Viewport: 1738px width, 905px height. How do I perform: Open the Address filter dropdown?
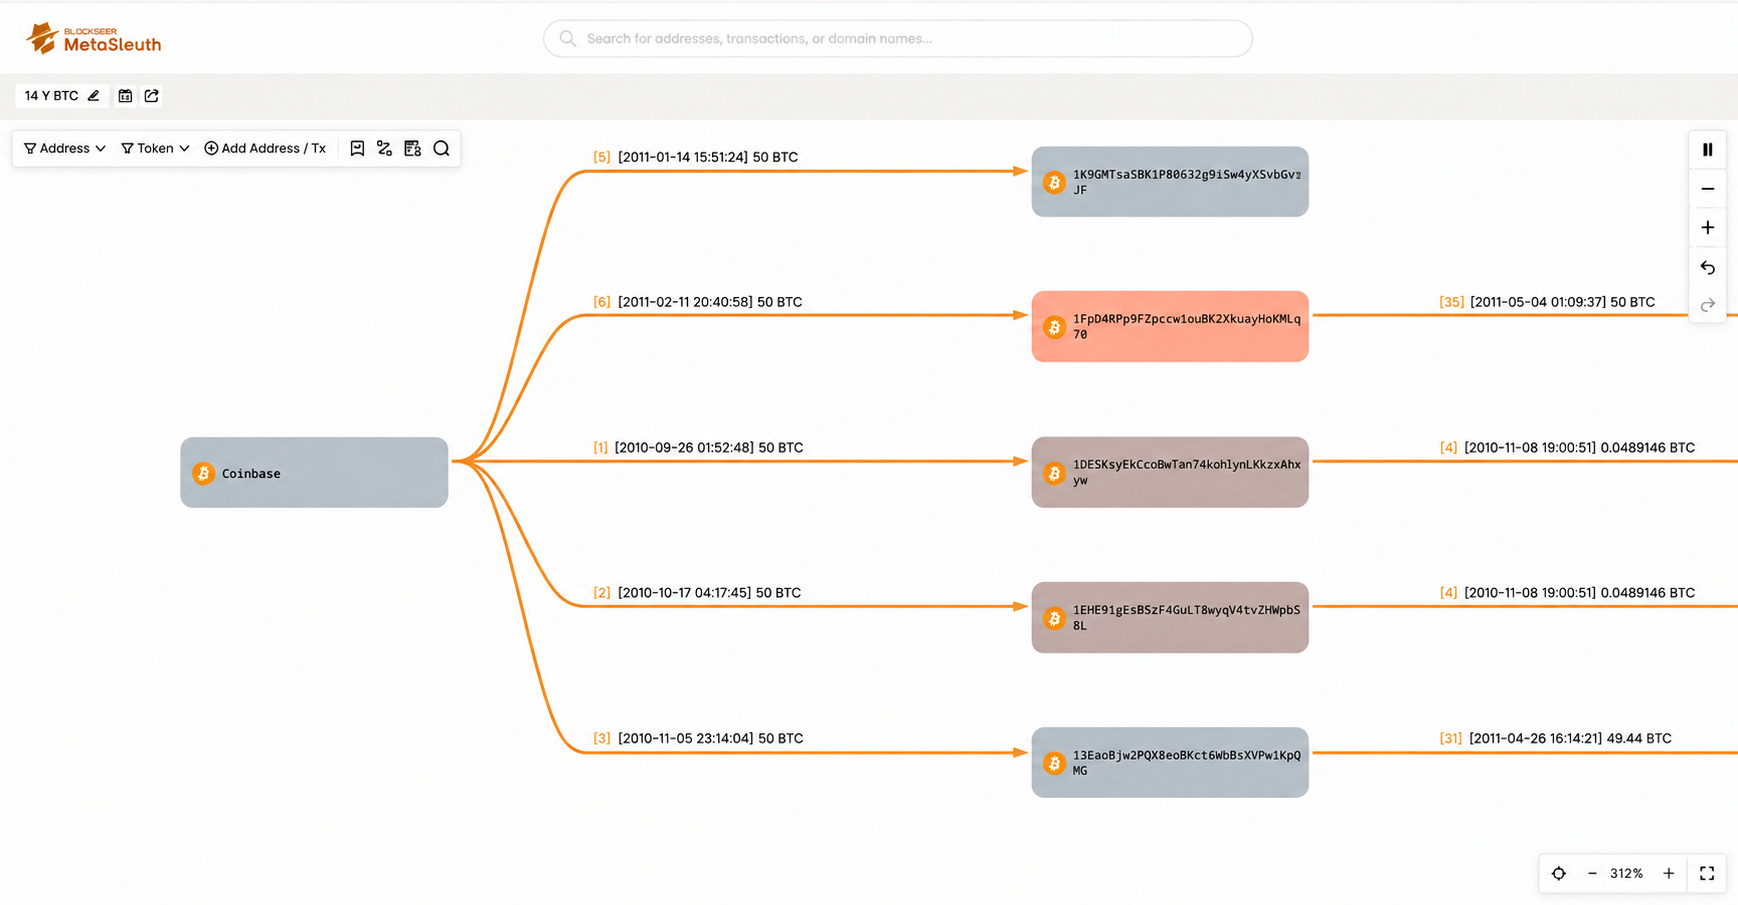65,148
